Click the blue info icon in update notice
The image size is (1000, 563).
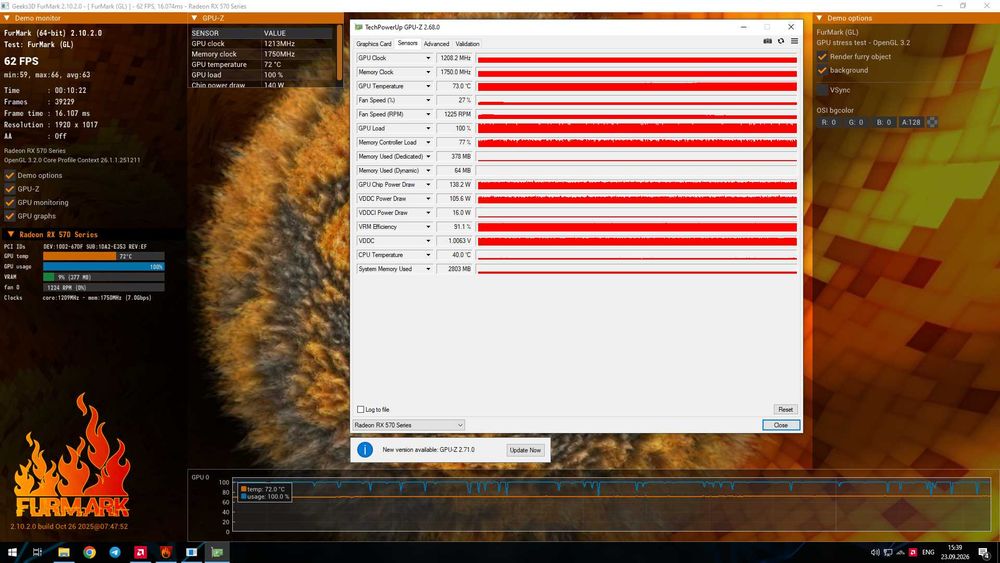pyautogui.click(x=365, y=450)
